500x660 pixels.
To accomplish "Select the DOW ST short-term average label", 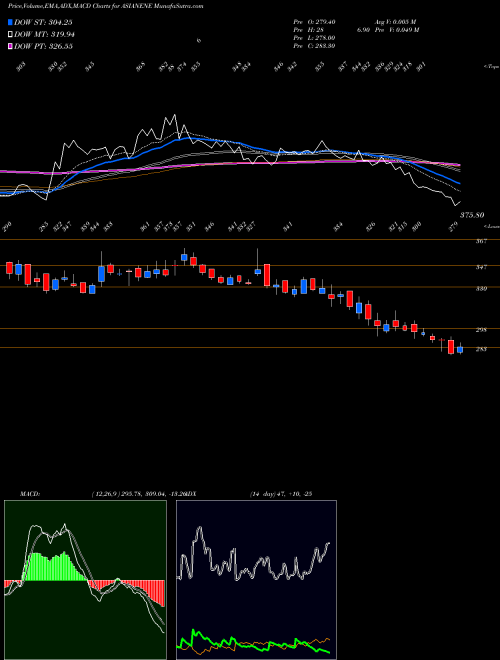I will coord(44,23).
